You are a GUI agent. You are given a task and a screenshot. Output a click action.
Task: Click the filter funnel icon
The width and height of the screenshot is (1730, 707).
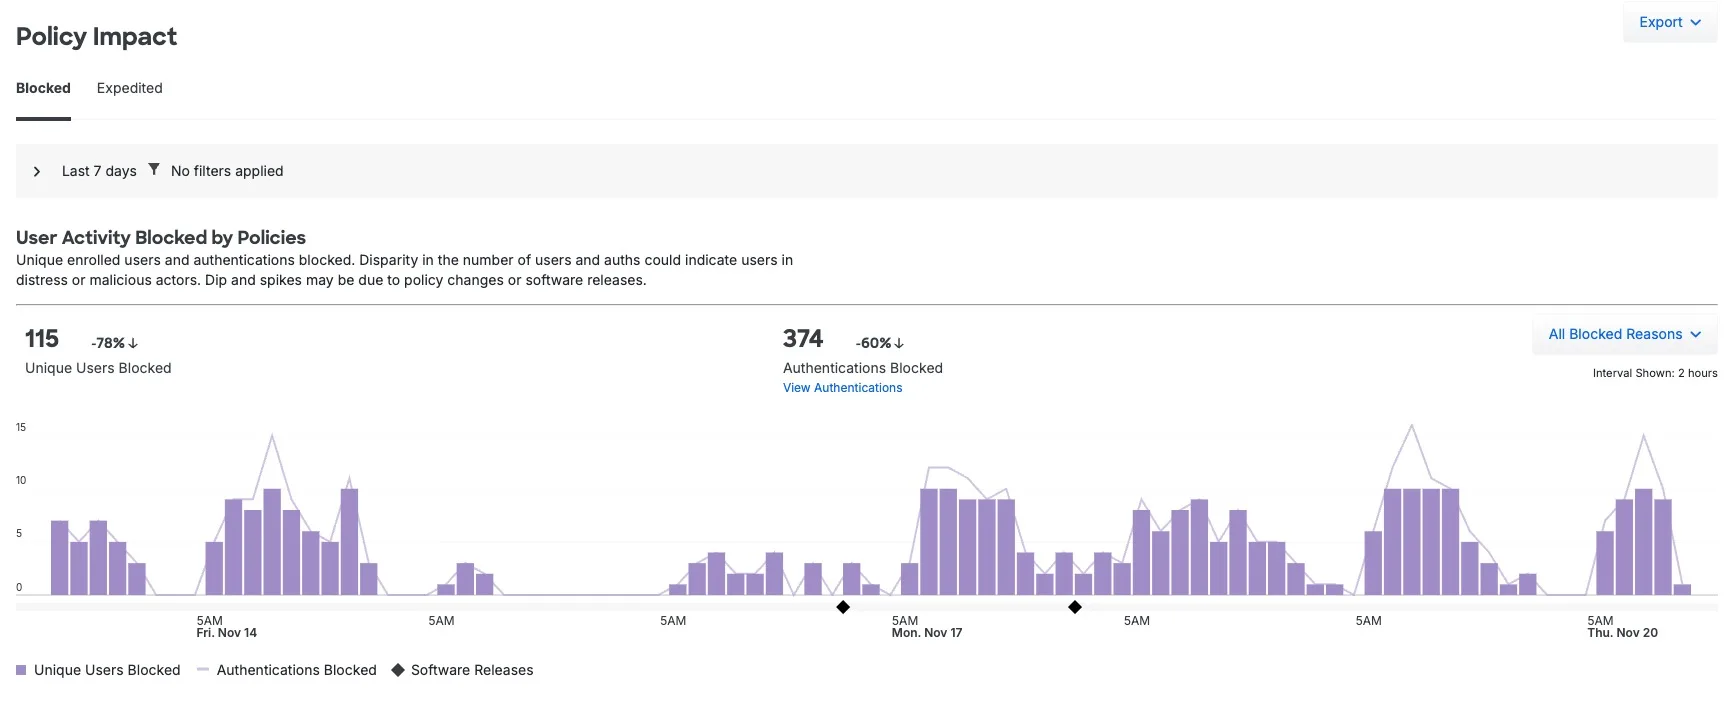click(x=154, y=170)
